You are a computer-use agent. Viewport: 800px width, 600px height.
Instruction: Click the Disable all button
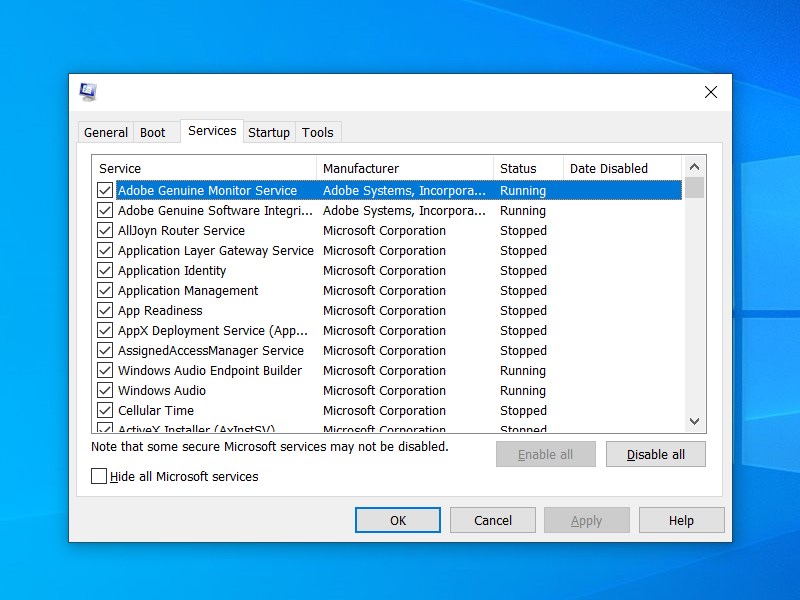point(656,454)
